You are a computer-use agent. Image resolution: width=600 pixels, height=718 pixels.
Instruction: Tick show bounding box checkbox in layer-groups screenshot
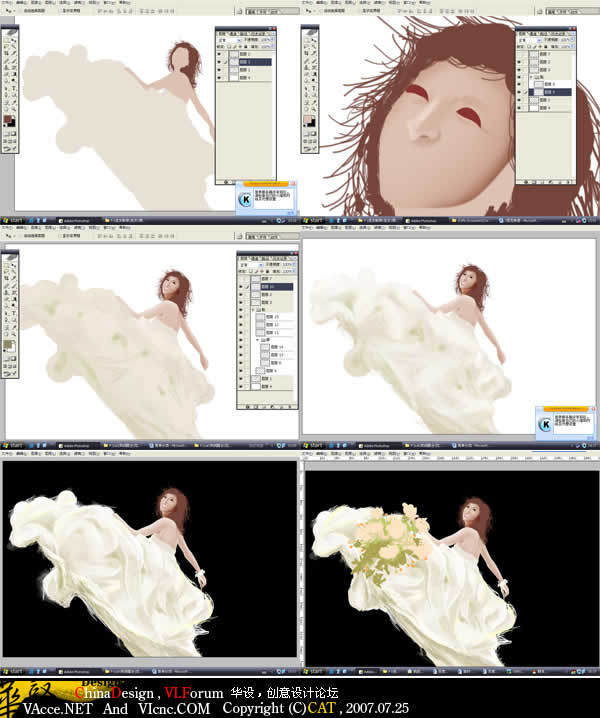click(60, 236)
